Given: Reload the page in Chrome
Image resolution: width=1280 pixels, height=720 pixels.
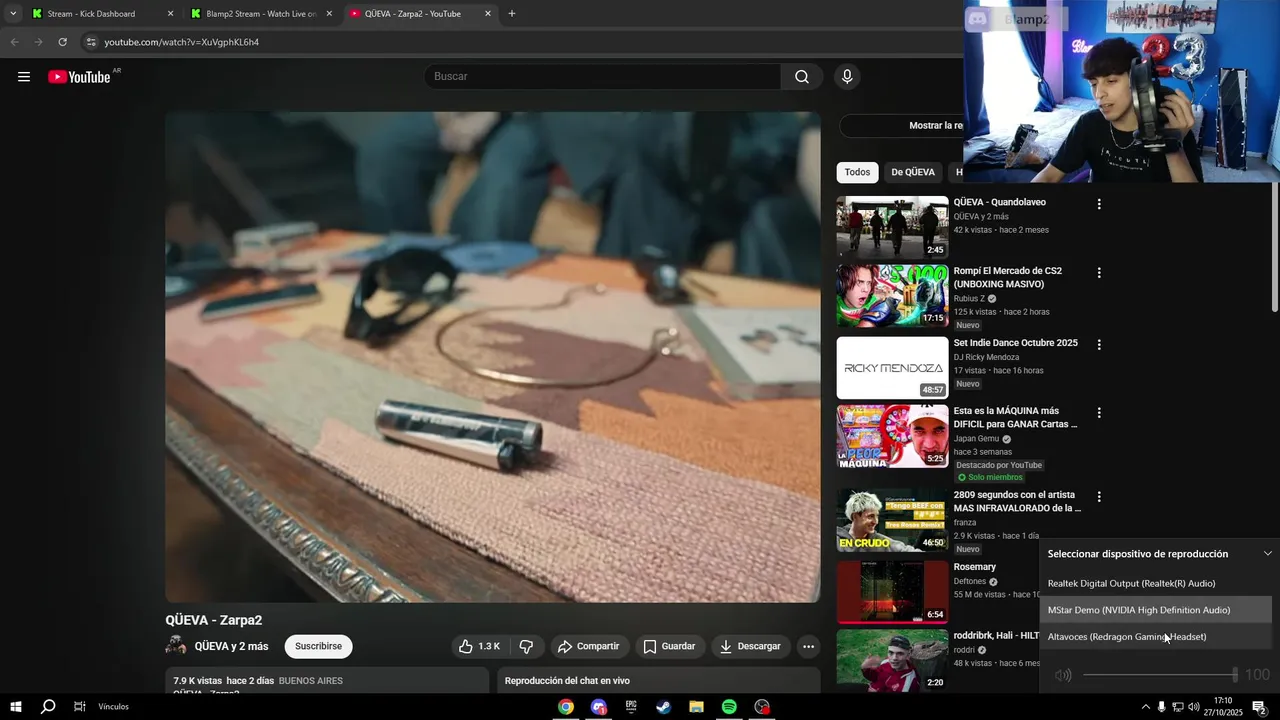Looking at the screenshot, I should (62, 42).
